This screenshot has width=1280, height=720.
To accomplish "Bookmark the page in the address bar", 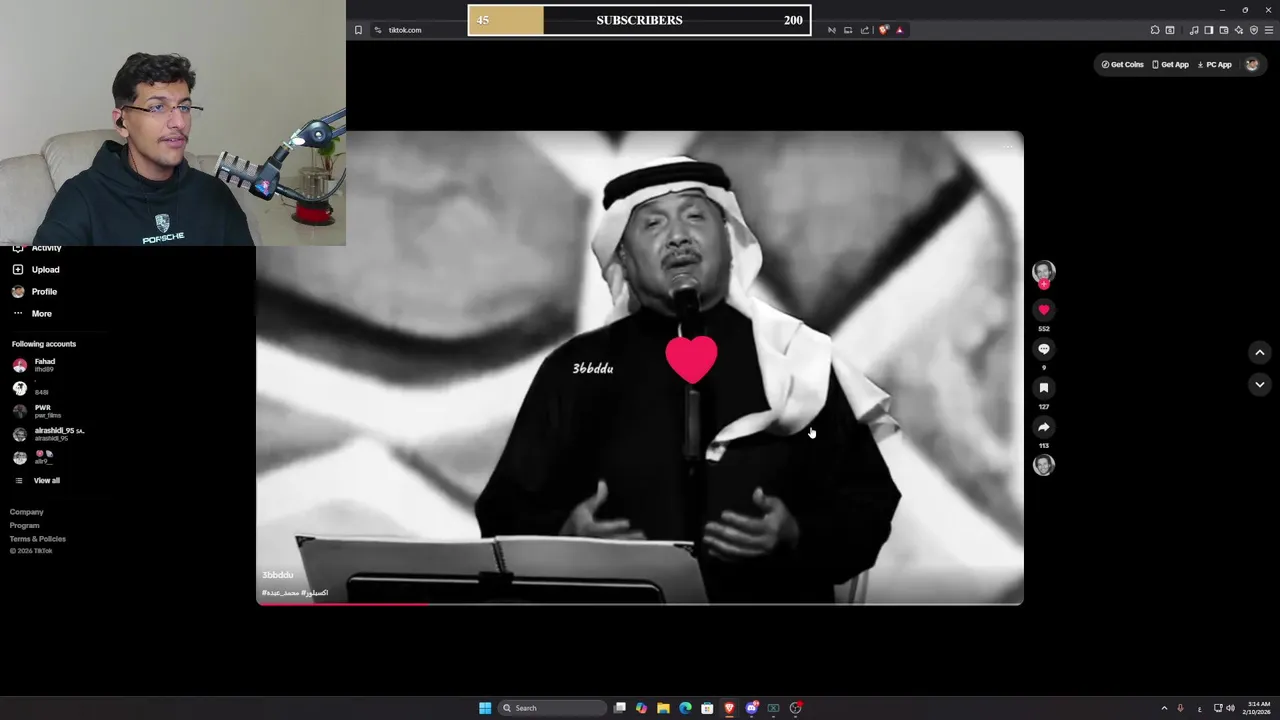I will [x=358, y=30].
